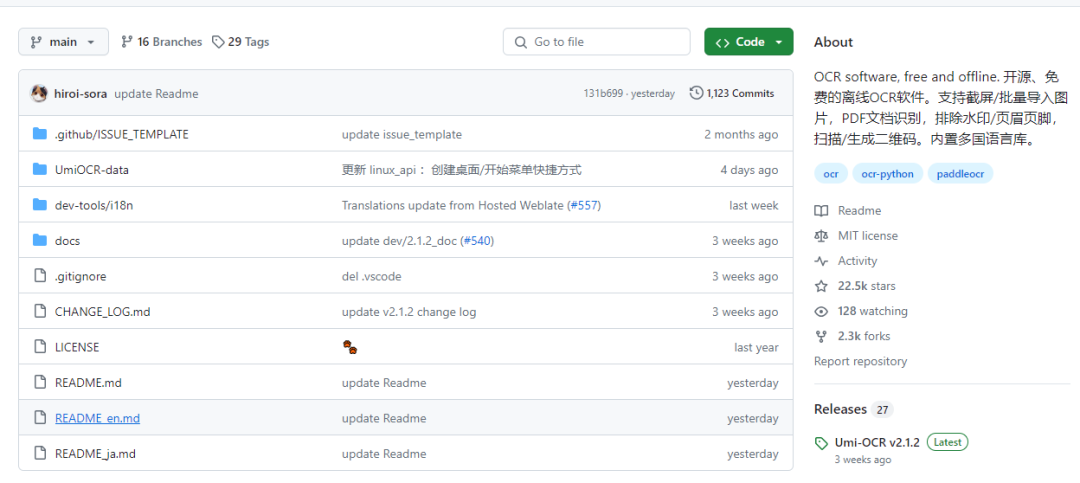View the 22.5k stars list
This screenshot has height=483, width=1080.
pos(866,286)
